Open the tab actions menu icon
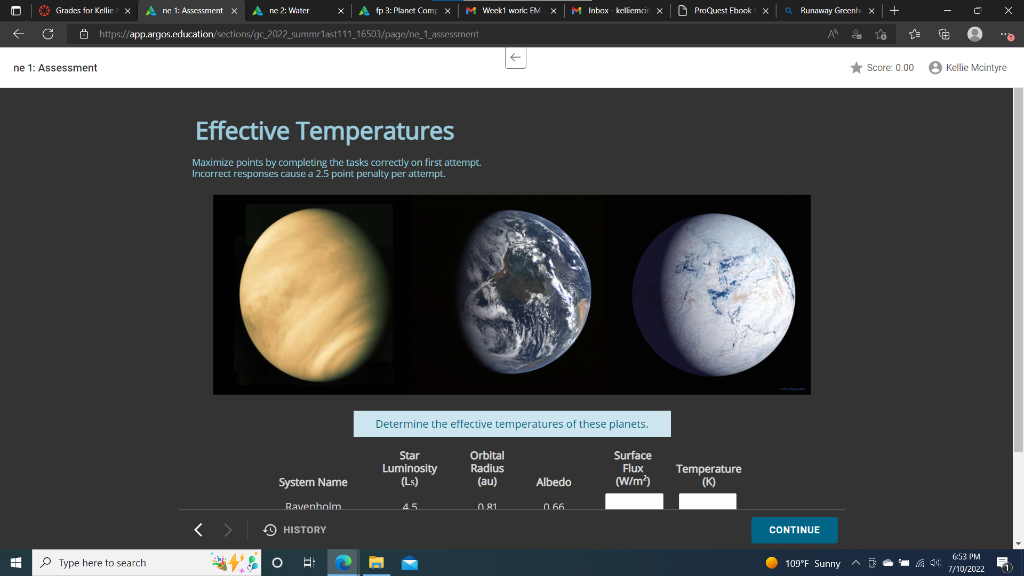 pyautogui.click(x=16, y=10)
